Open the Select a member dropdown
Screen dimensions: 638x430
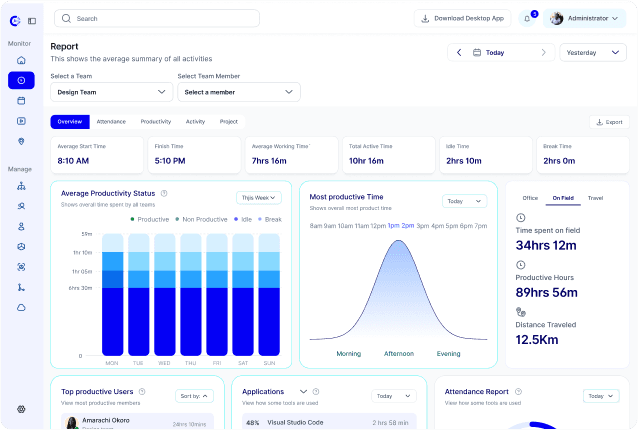238,92
